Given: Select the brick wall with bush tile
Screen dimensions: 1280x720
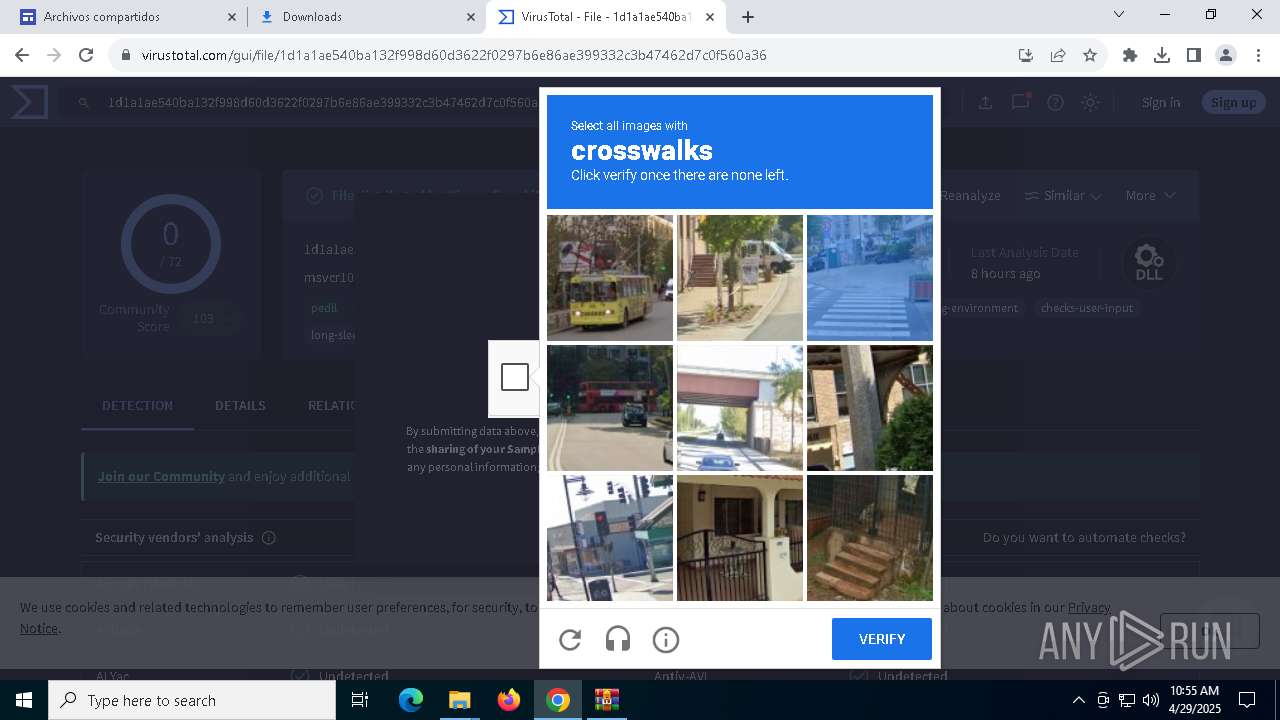Looking at the screenshot, I should pos(870,408).
